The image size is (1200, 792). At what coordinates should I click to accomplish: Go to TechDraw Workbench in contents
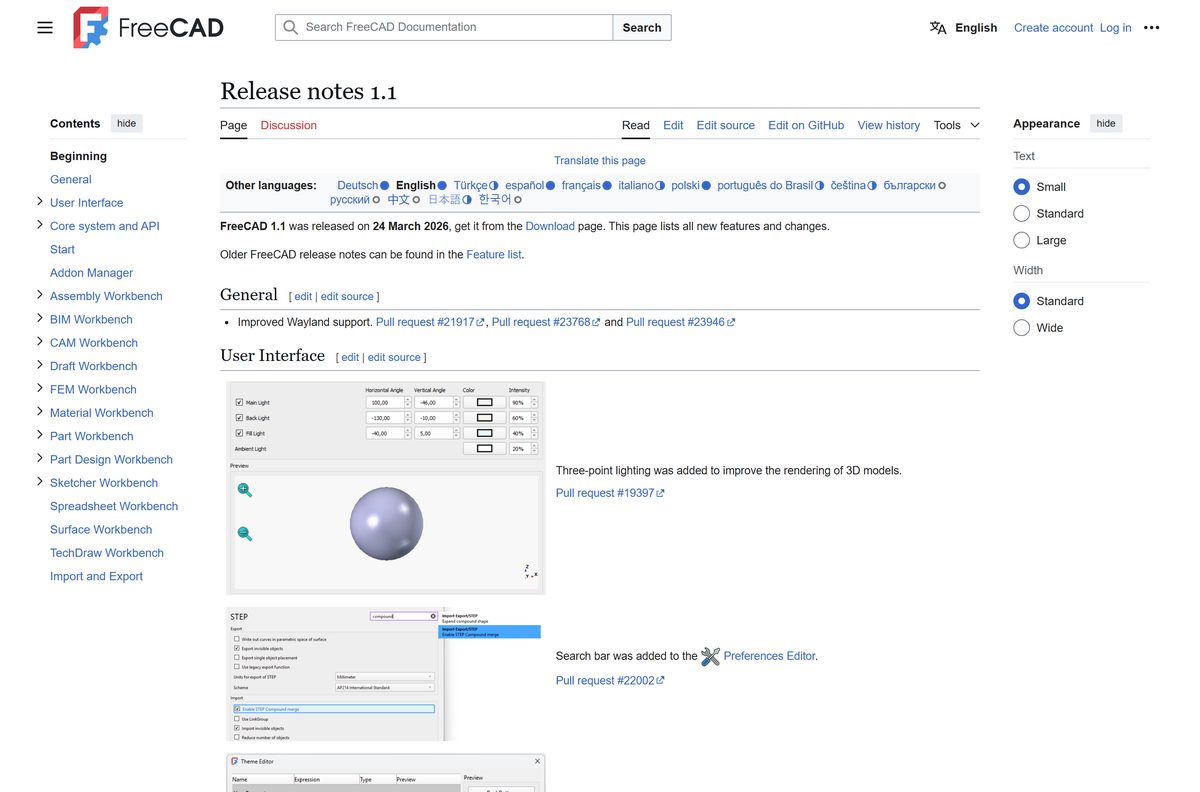(x=107, y=553)
